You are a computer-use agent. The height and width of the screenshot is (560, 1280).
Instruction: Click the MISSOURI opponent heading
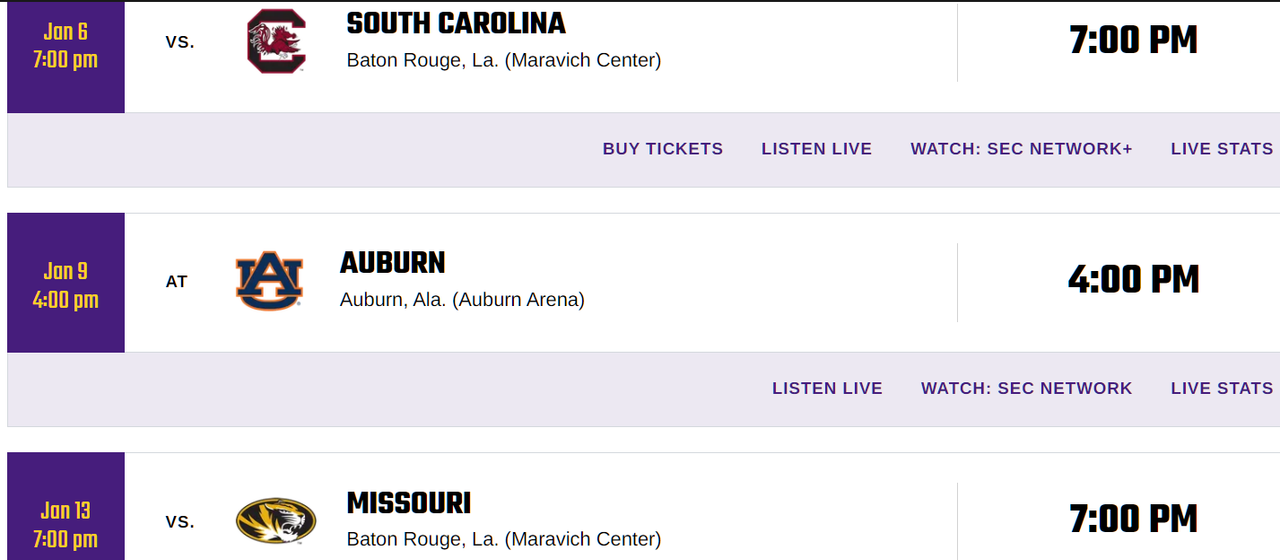pyautogui.click(x=408, y=503)
